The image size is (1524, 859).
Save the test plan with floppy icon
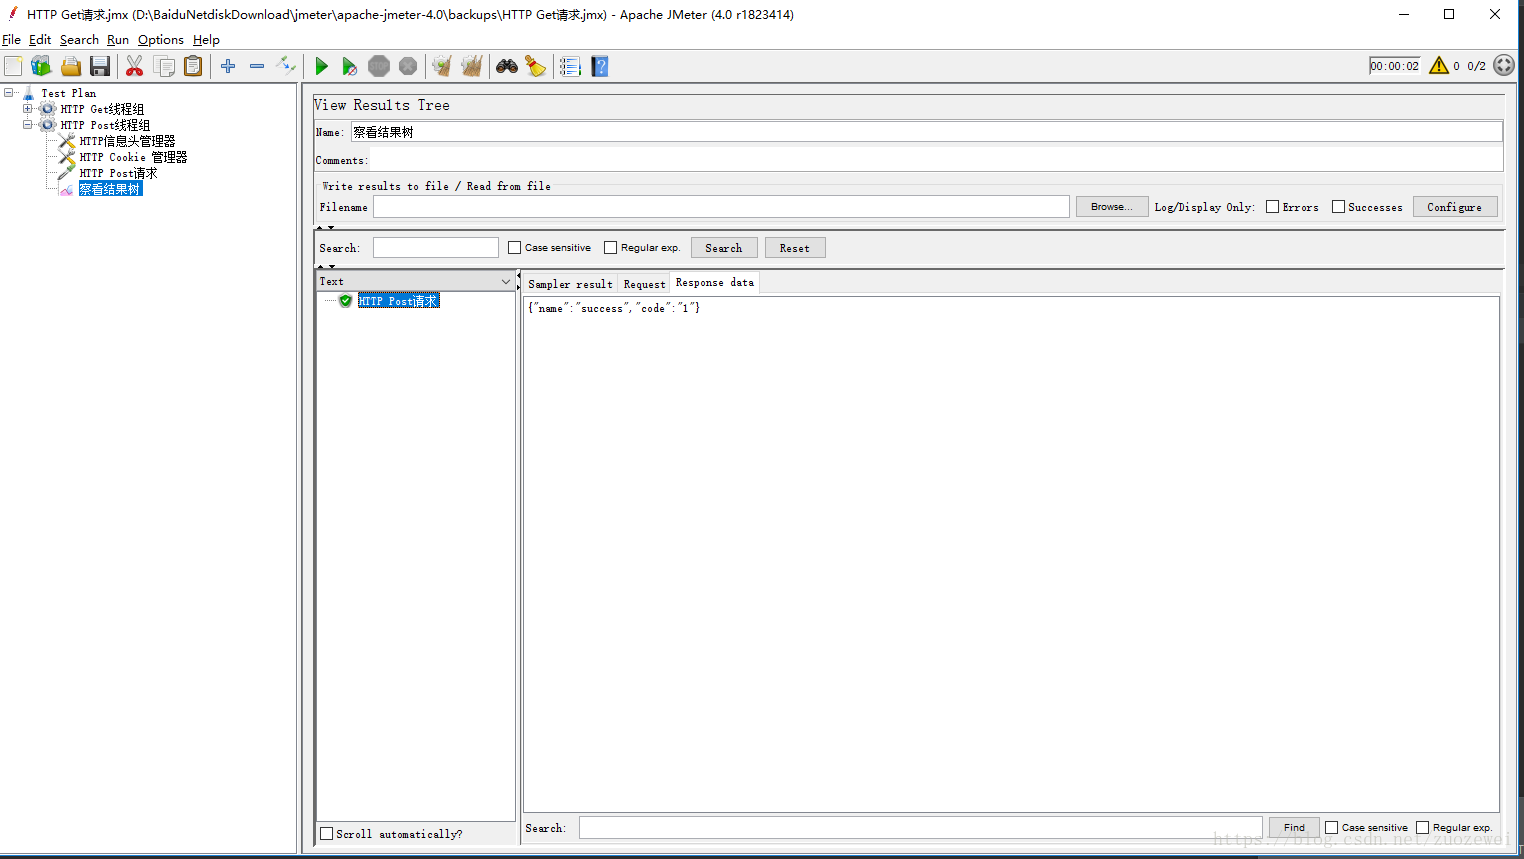(100, 66)
